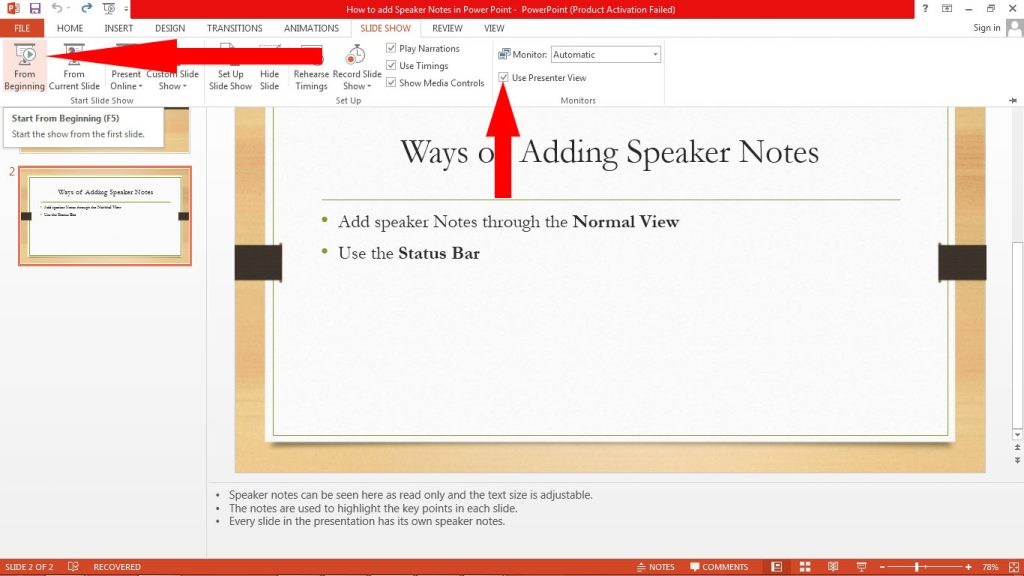
Task: Disable Use Timings
Action: 390,65
